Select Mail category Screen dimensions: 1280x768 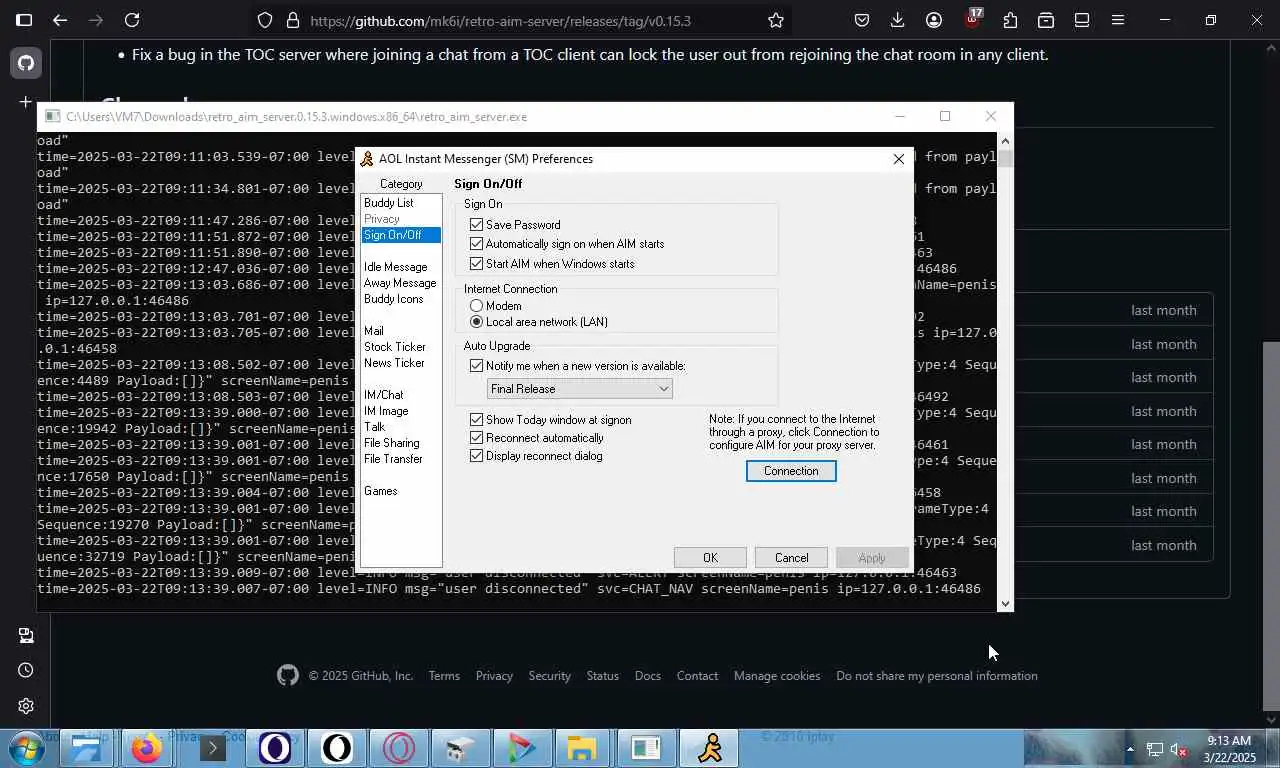click(x=374, y=331)
